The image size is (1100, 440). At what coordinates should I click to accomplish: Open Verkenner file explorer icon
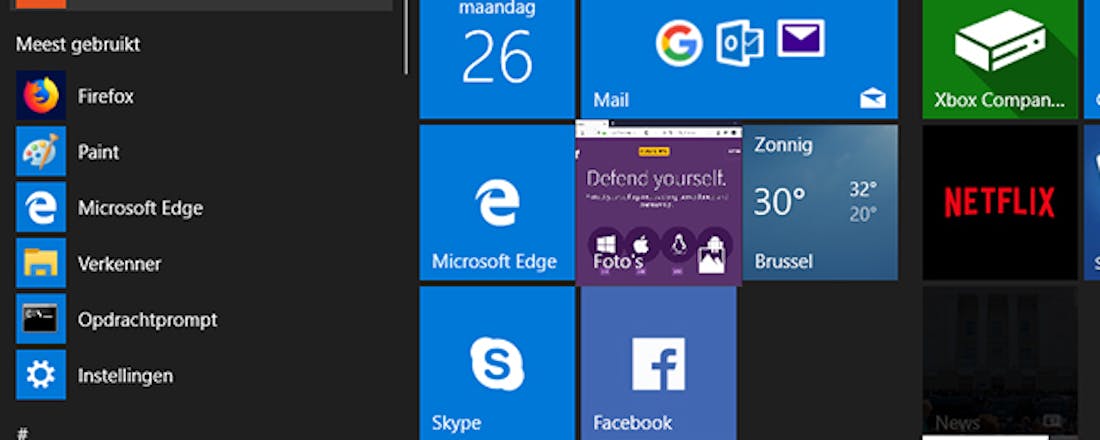pyautogui.click(x=41, y=263)
